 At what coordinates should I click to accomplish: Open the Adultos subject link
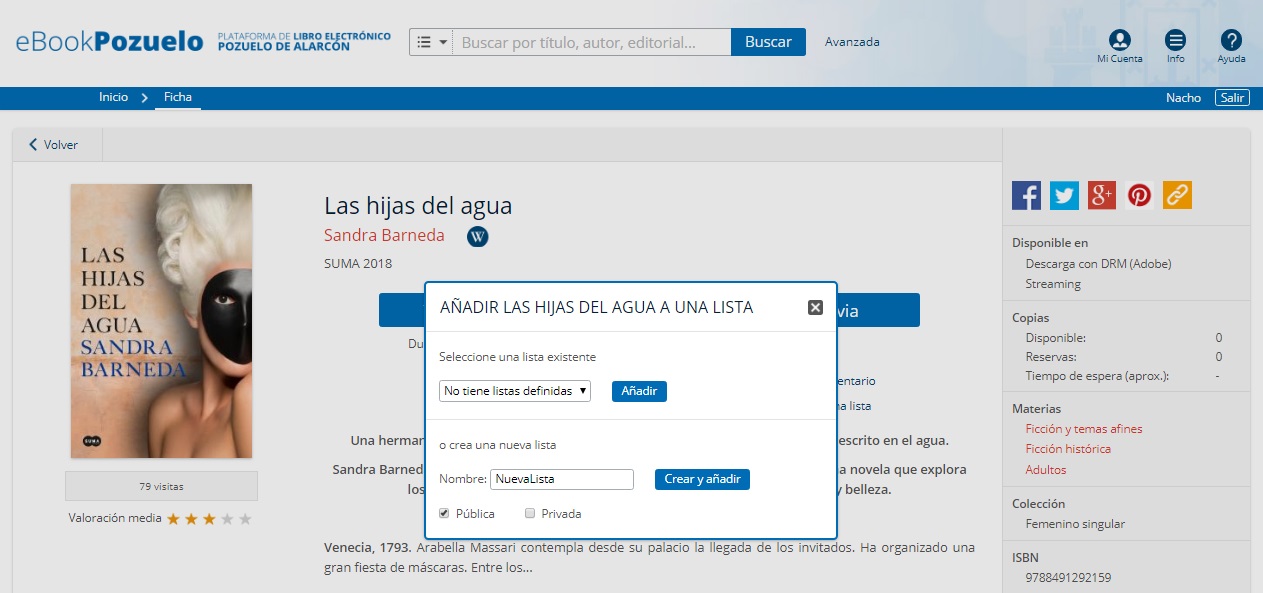coord(1046,470)
